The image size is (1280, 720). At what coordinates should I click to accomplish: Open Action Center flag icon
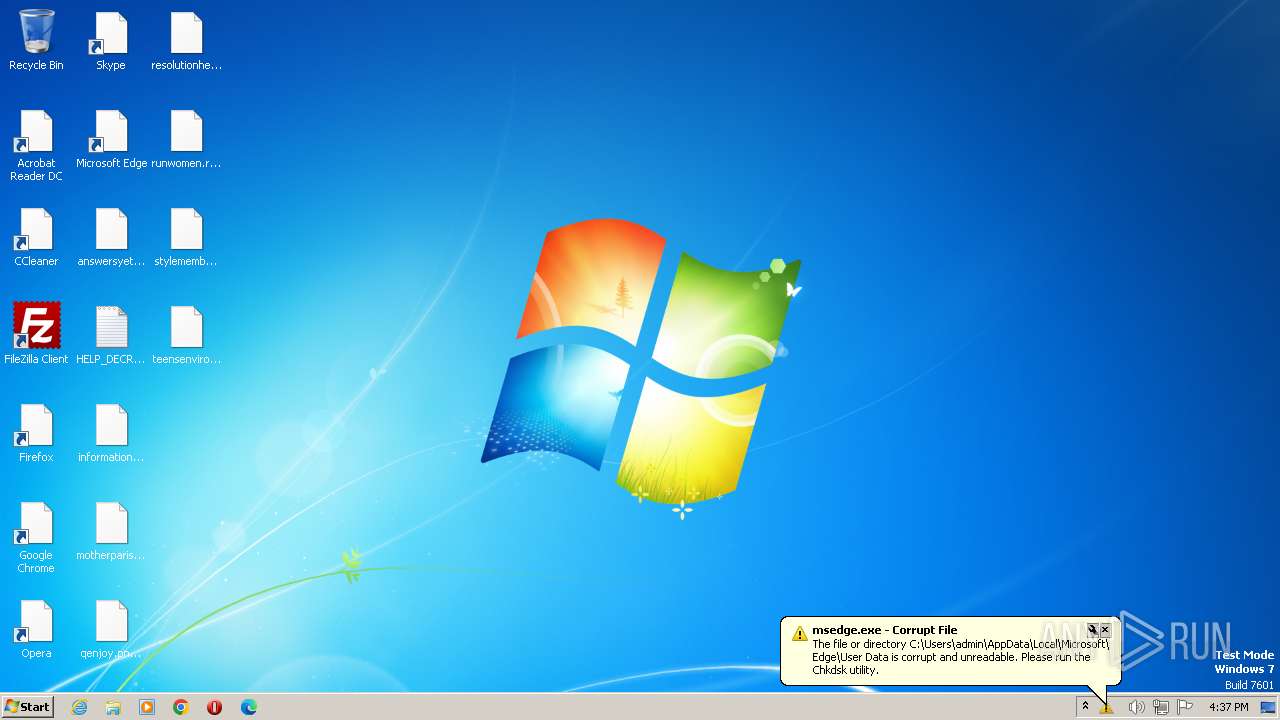tap(1185, 707)
